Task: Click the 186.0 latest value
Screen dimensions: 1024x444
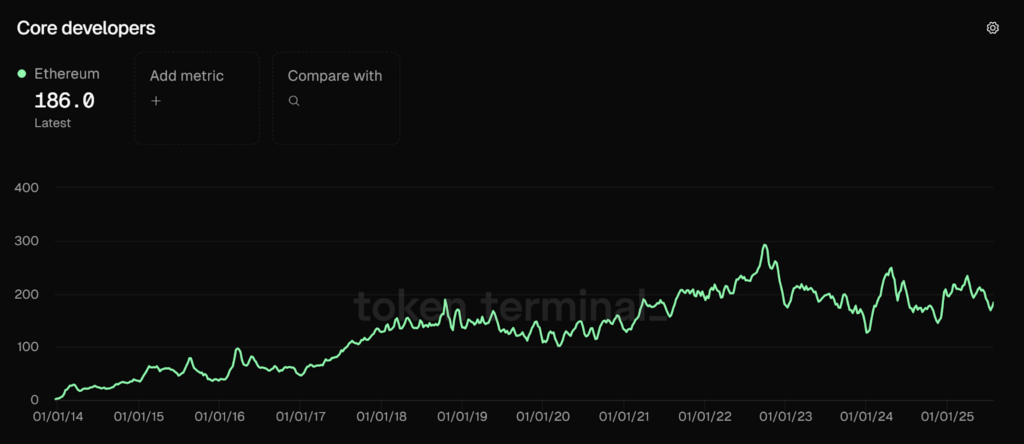Action: point(64,100)
